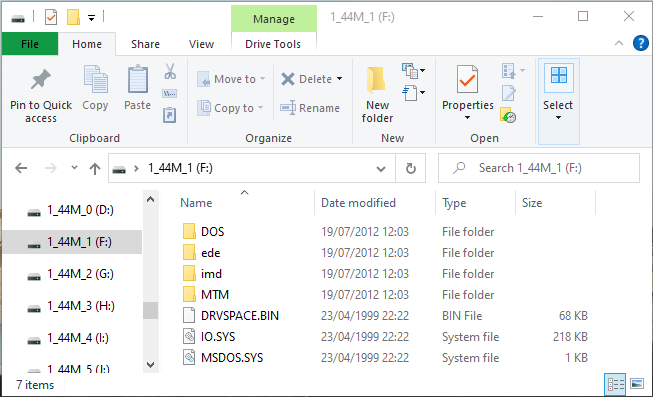This screenshot has height=397, width=653.
Task: Collapse the ribbon with the chevron
Action: [619, 43]
